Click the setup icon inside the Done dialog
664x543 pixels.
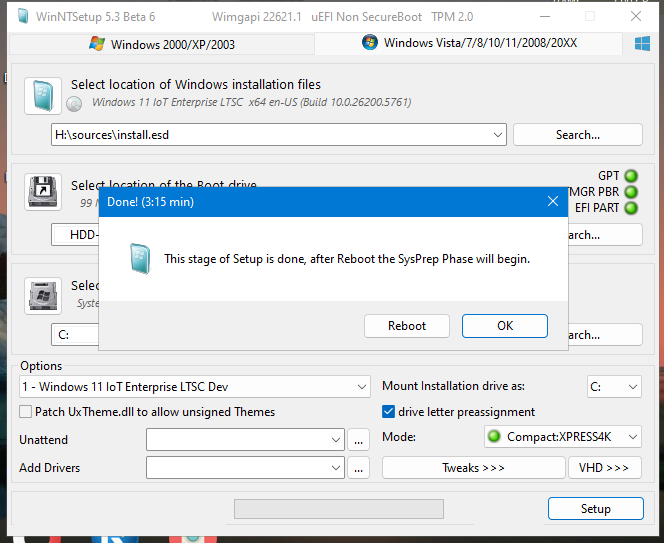(140, 258)
